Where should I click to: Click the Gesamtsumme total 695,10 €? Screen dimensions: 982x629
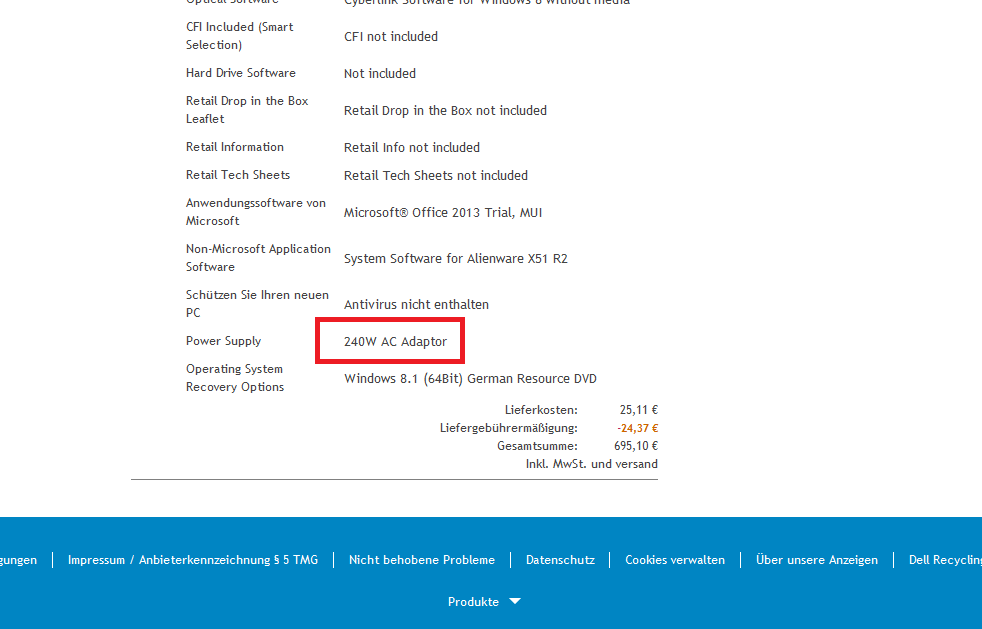tap(635, 446)
